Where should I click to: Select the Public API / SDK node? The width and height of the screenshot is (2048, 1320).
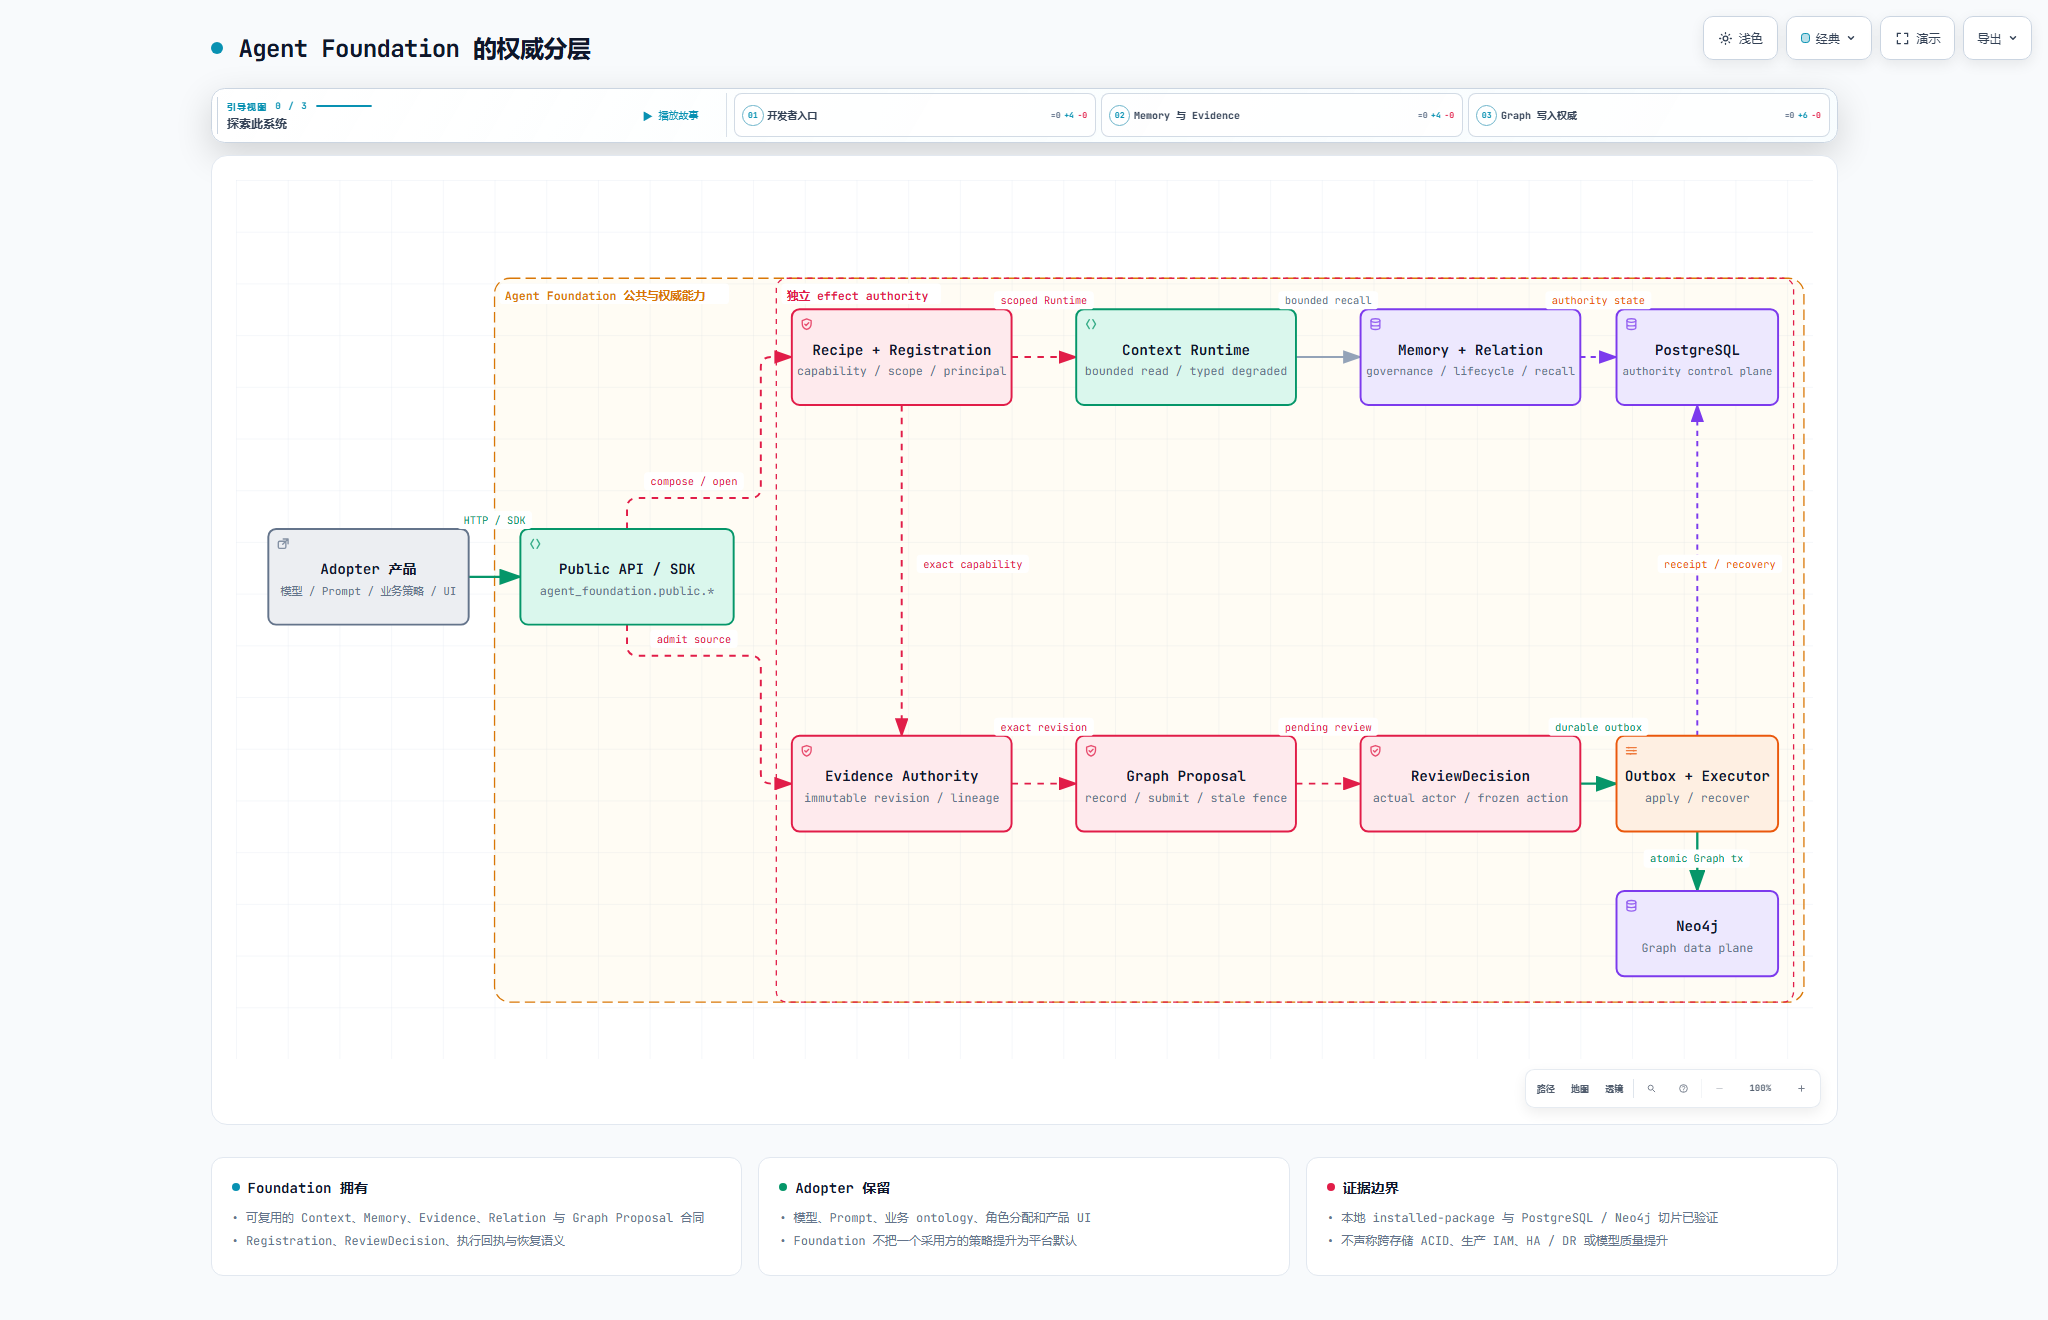[x=627, y=577]
